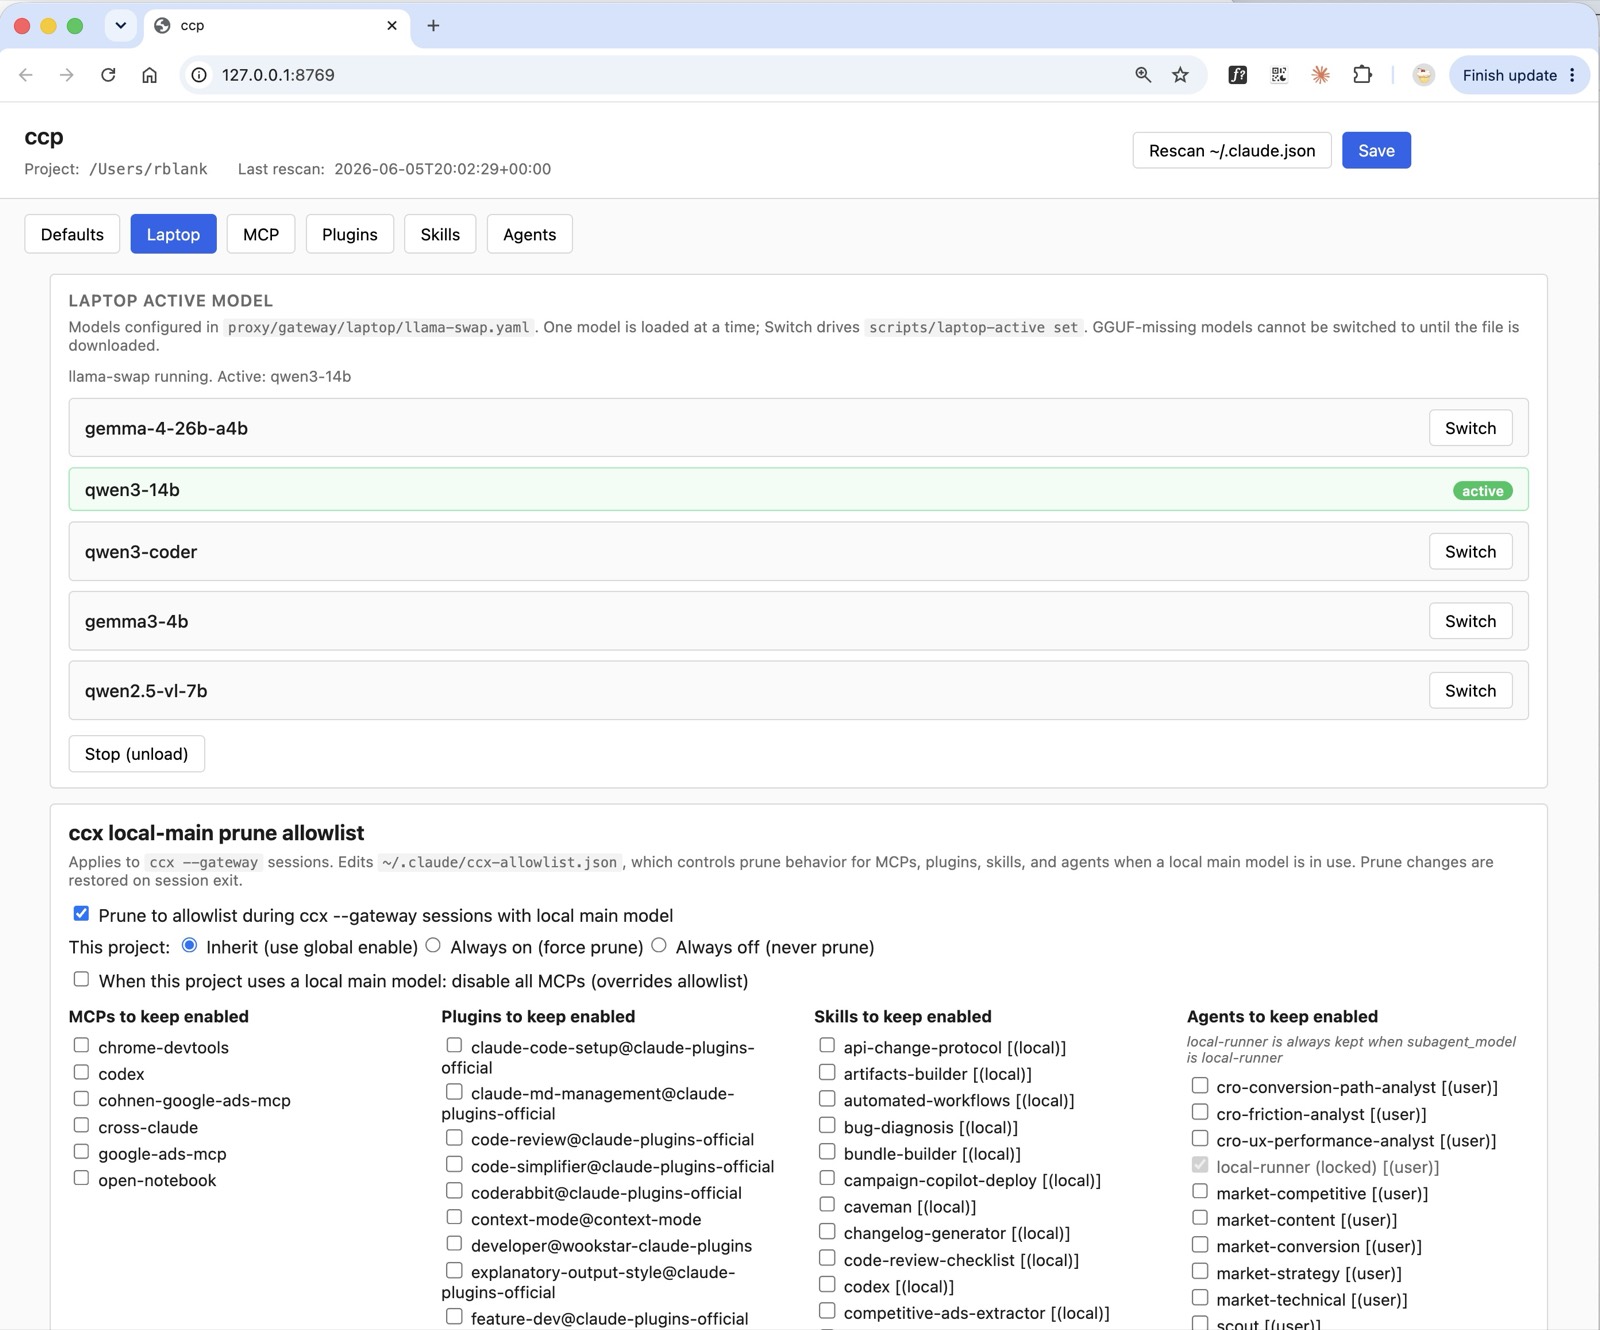Switch to qwen2.5-vl-7b model
This screenshot has height=1330, width=1600.
[x=1470, y=691]
